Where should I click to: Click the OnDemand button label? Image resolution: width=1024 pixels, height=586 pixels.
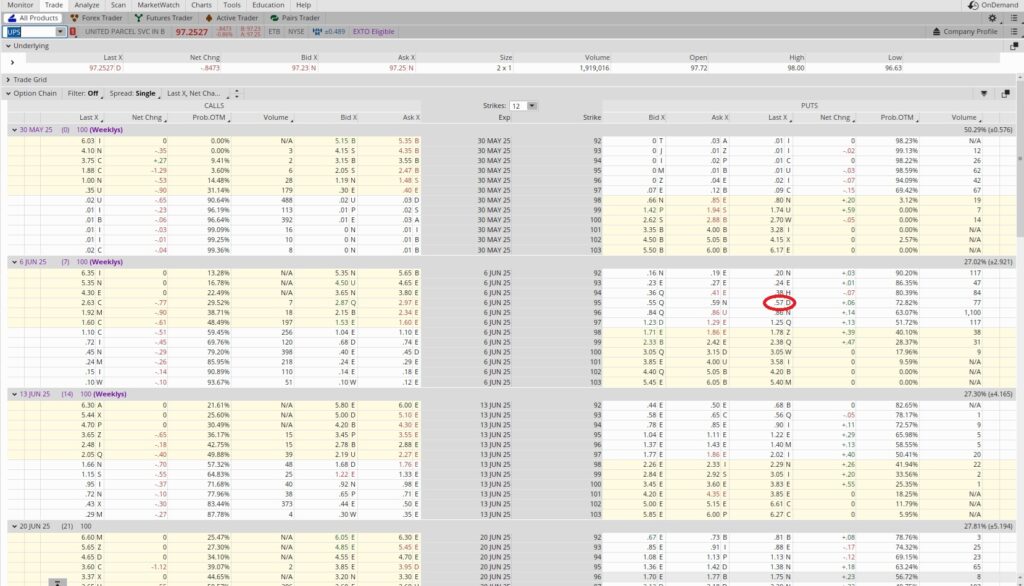(1000, 5)
